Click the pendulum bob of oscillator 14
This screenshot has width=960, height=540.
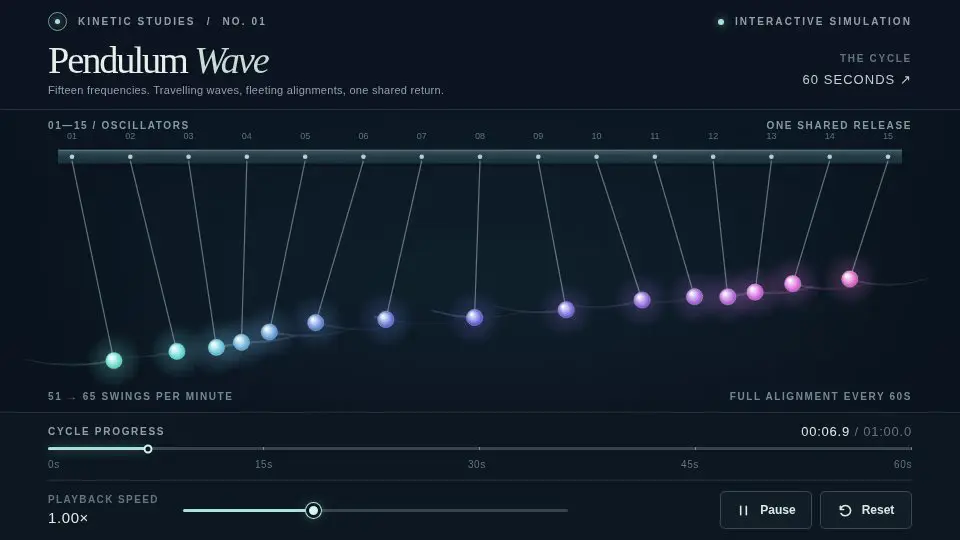point(792,283)
